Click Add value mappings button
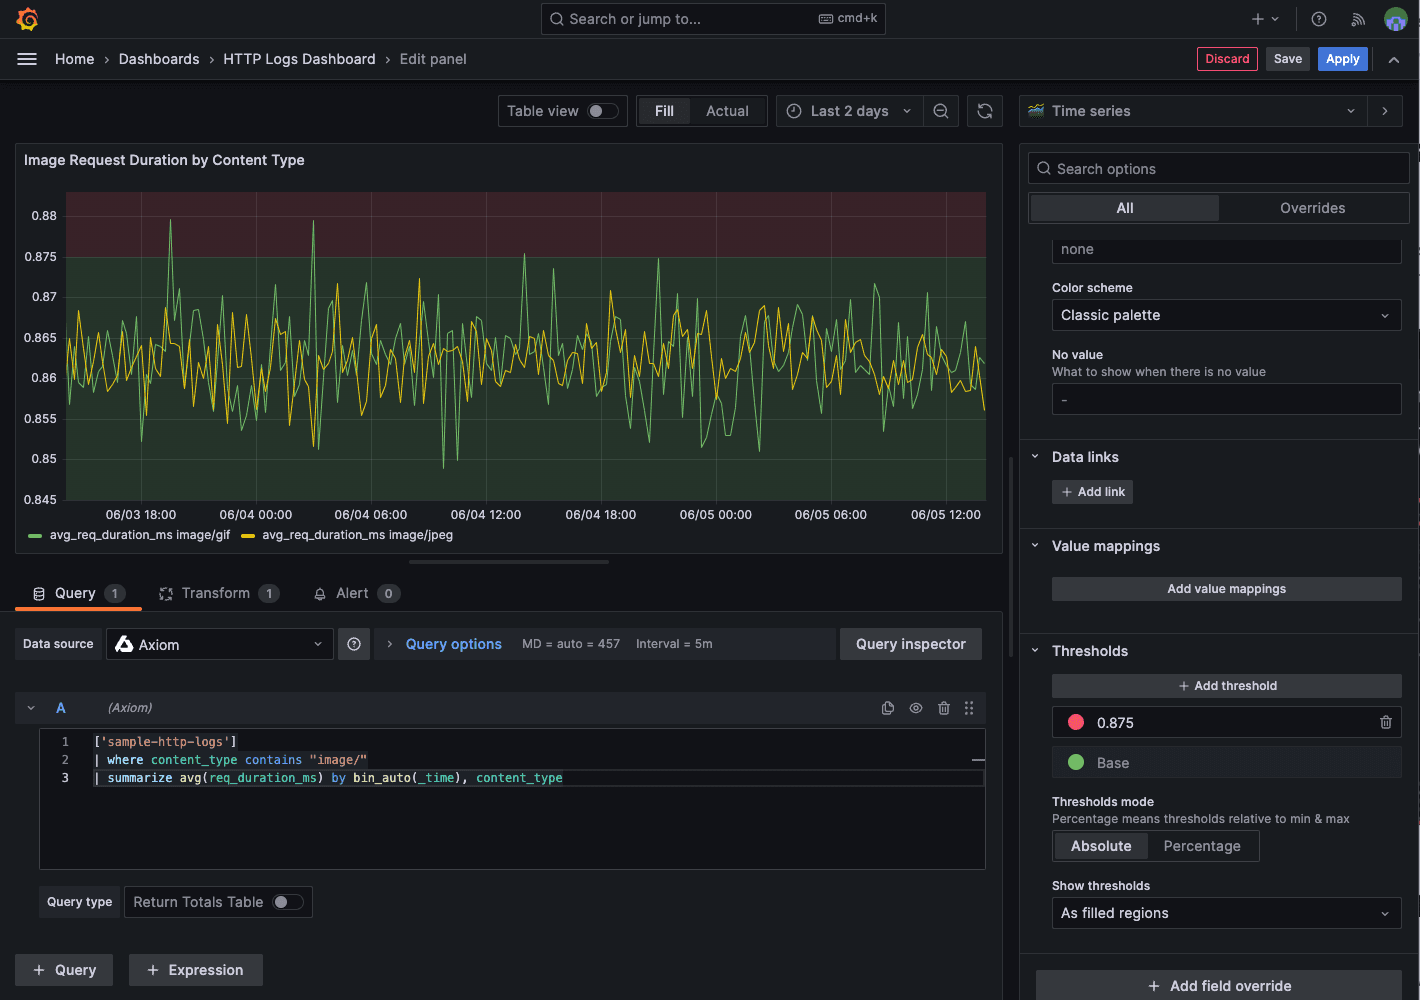The image size is (1420, 1000). pos(1226,589)
